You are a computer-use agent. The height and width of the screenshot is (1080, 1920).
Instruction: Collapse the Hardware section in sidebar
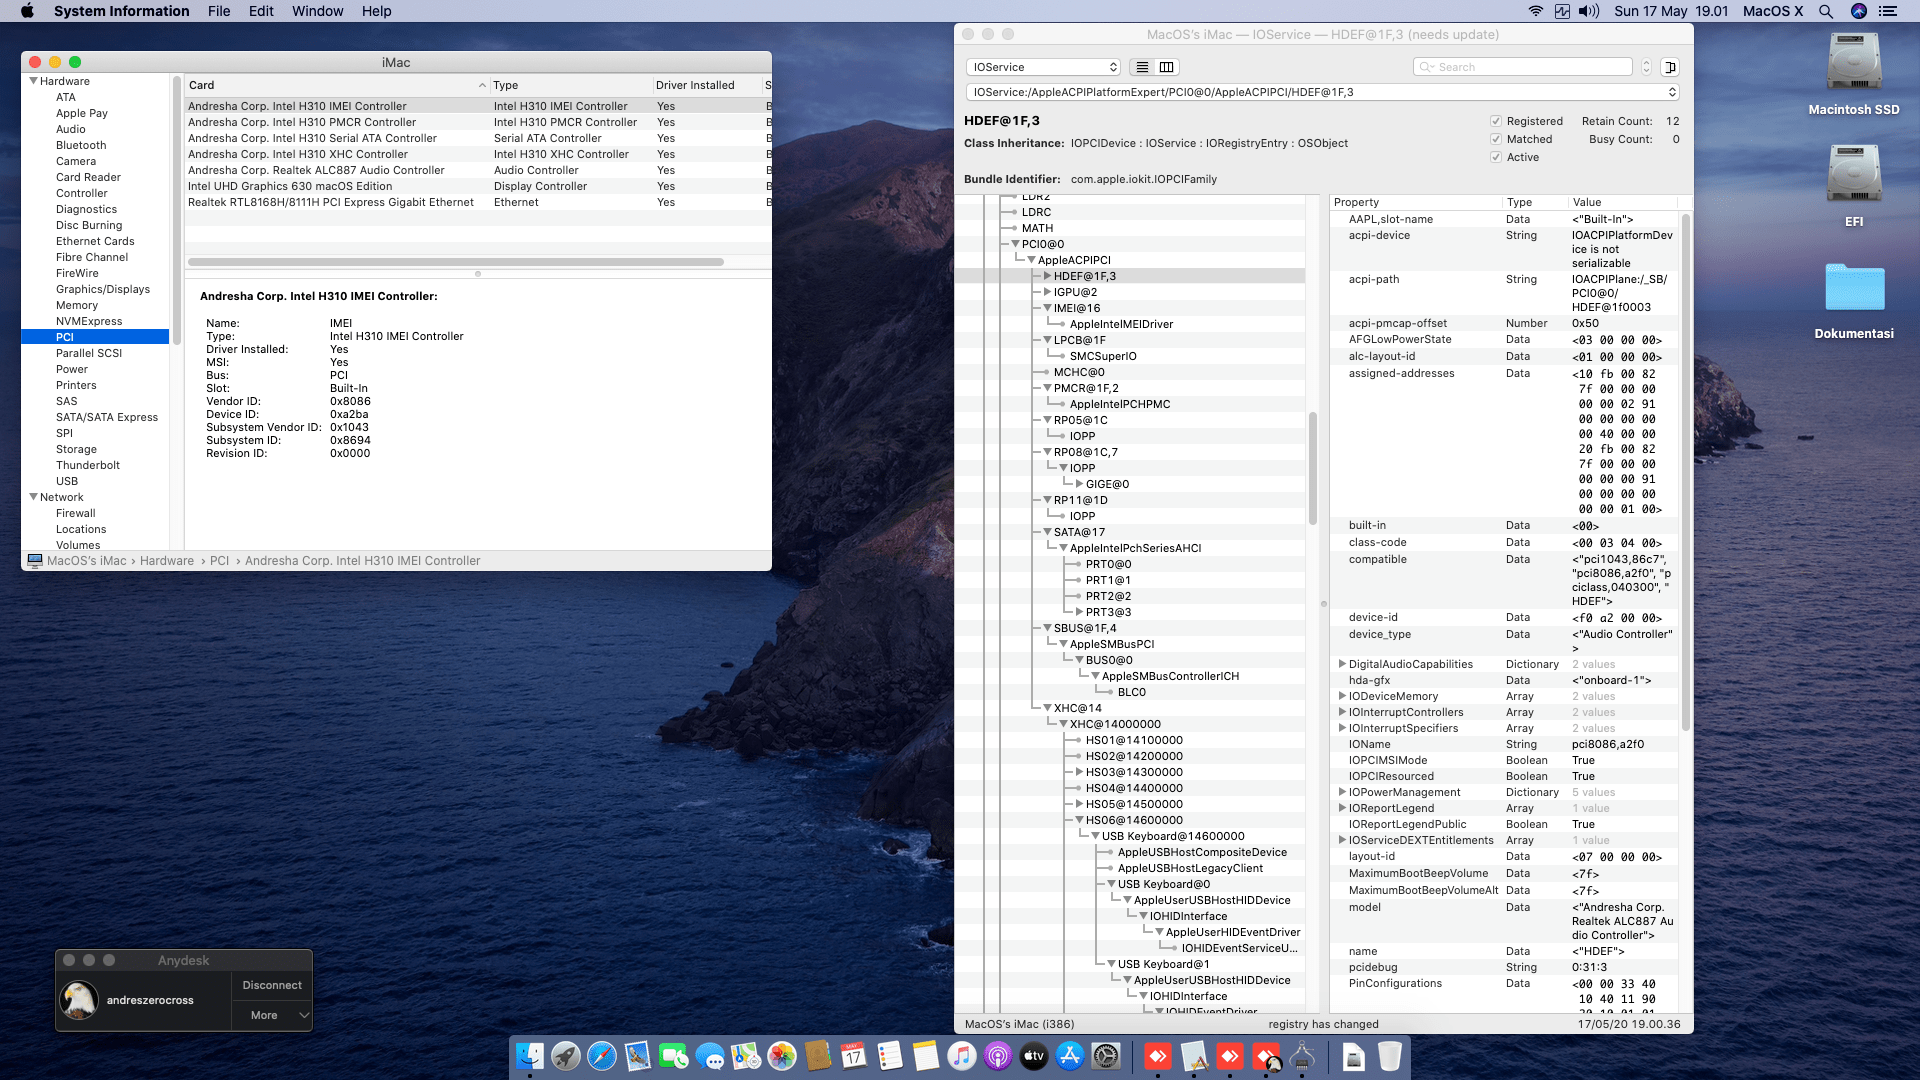point(34,81)
